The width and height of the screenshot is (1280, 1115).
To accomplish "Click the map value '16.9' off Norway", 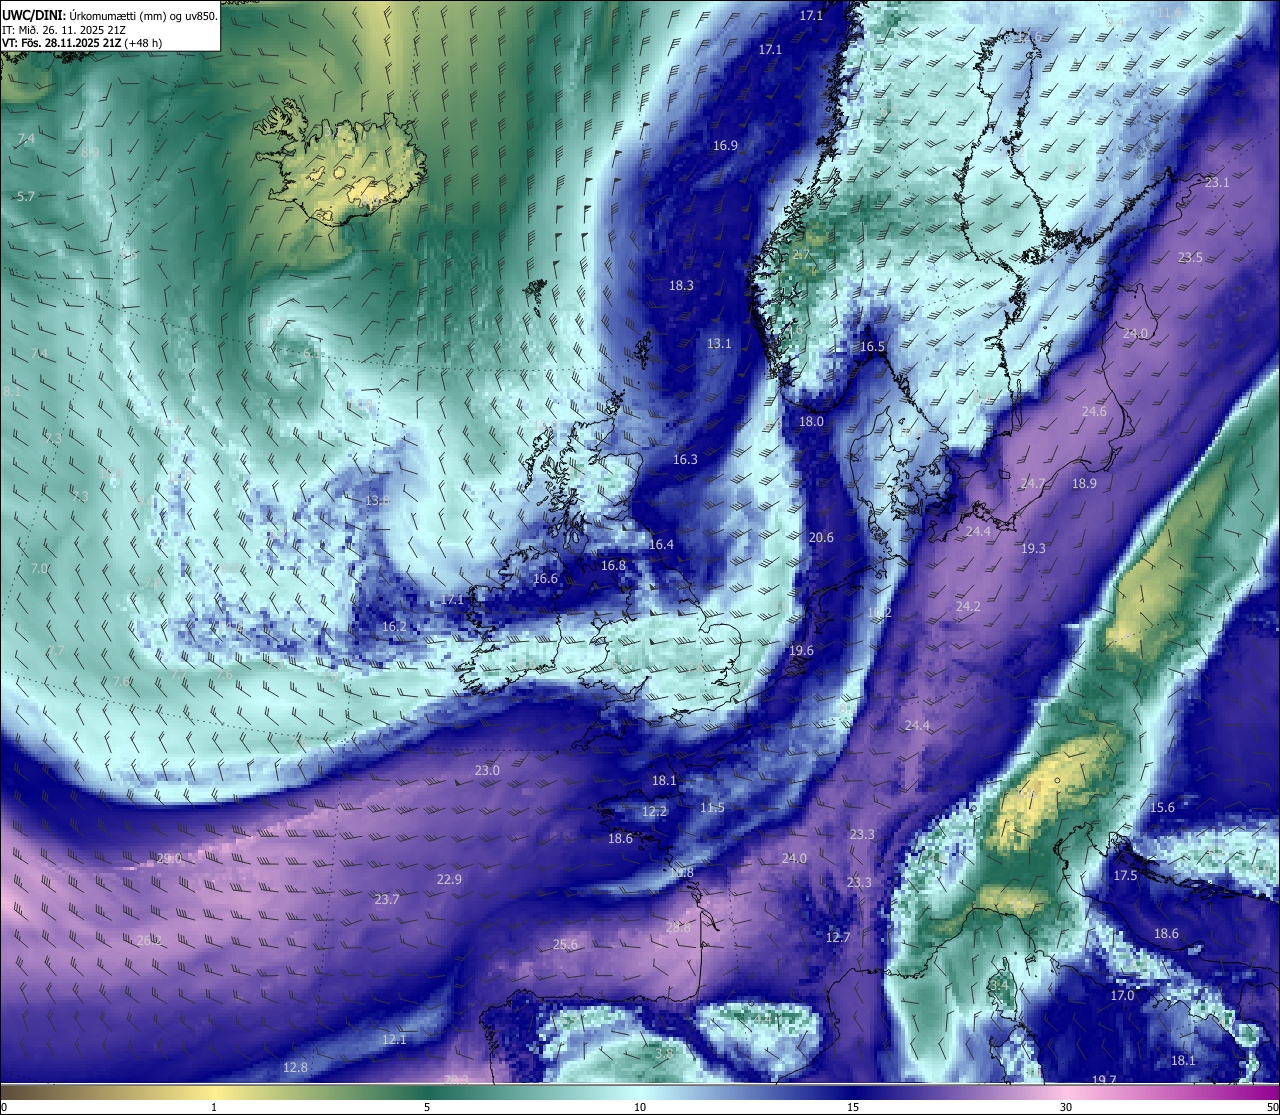I will [x=725, y=145].
